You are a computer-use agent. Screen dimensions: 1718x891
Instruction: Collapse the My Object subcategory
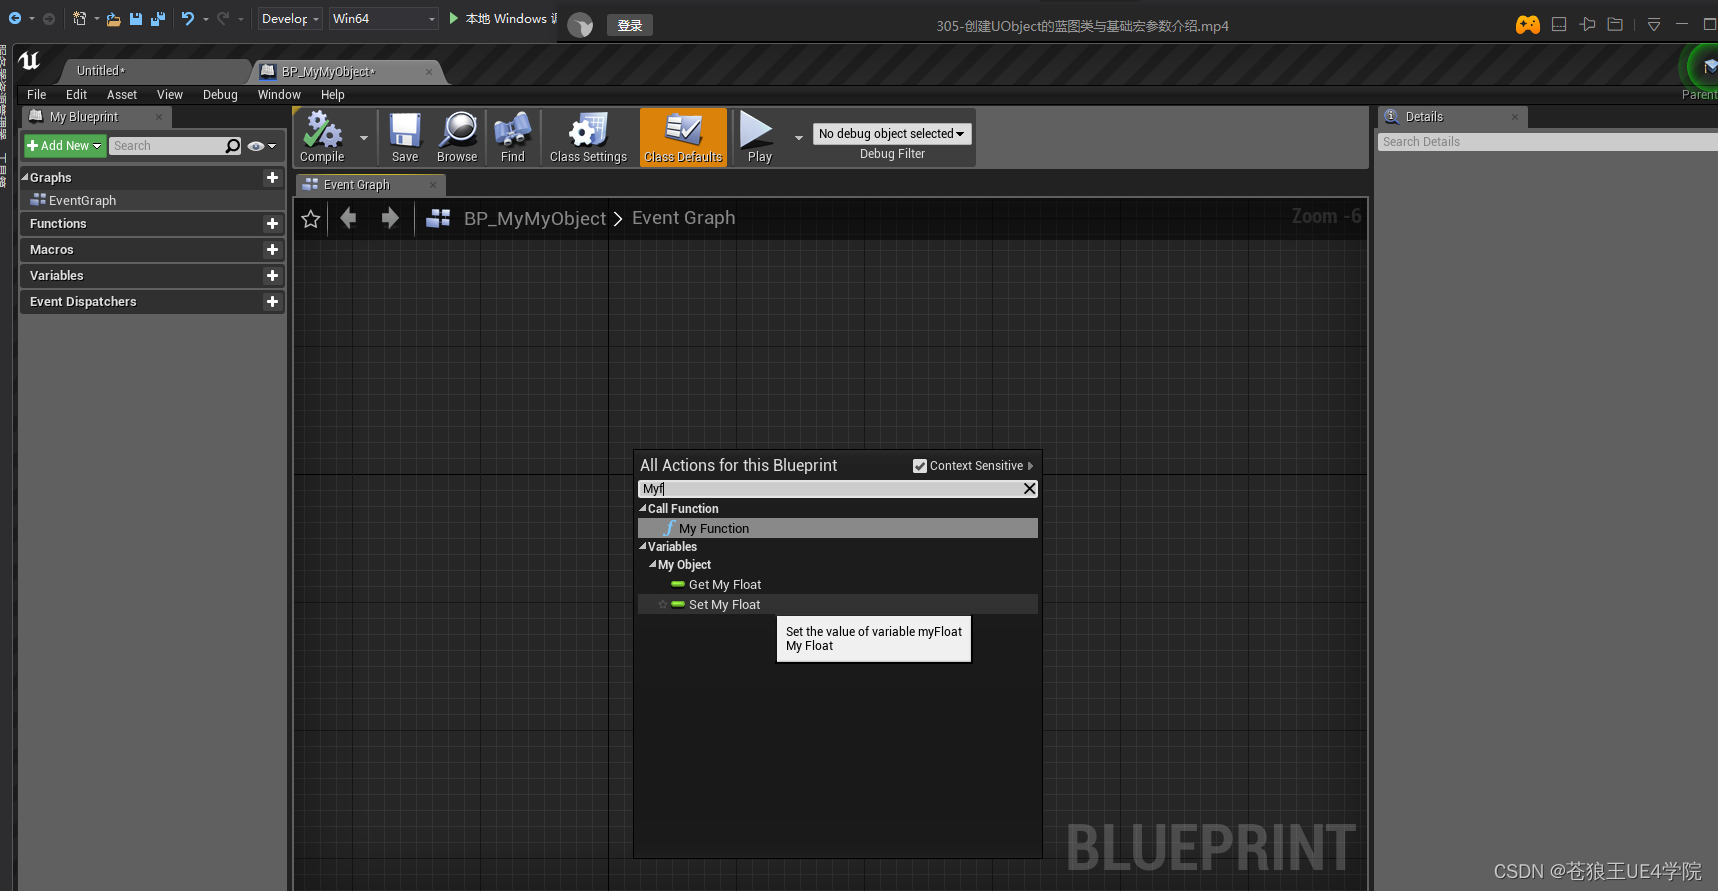[x=653, y=564]
